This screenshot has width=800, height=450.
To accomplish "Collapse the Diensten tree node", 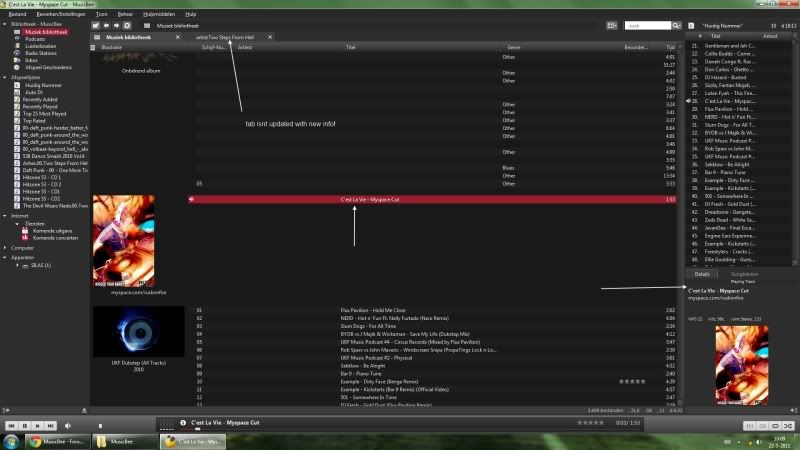I will pos(17,223).
